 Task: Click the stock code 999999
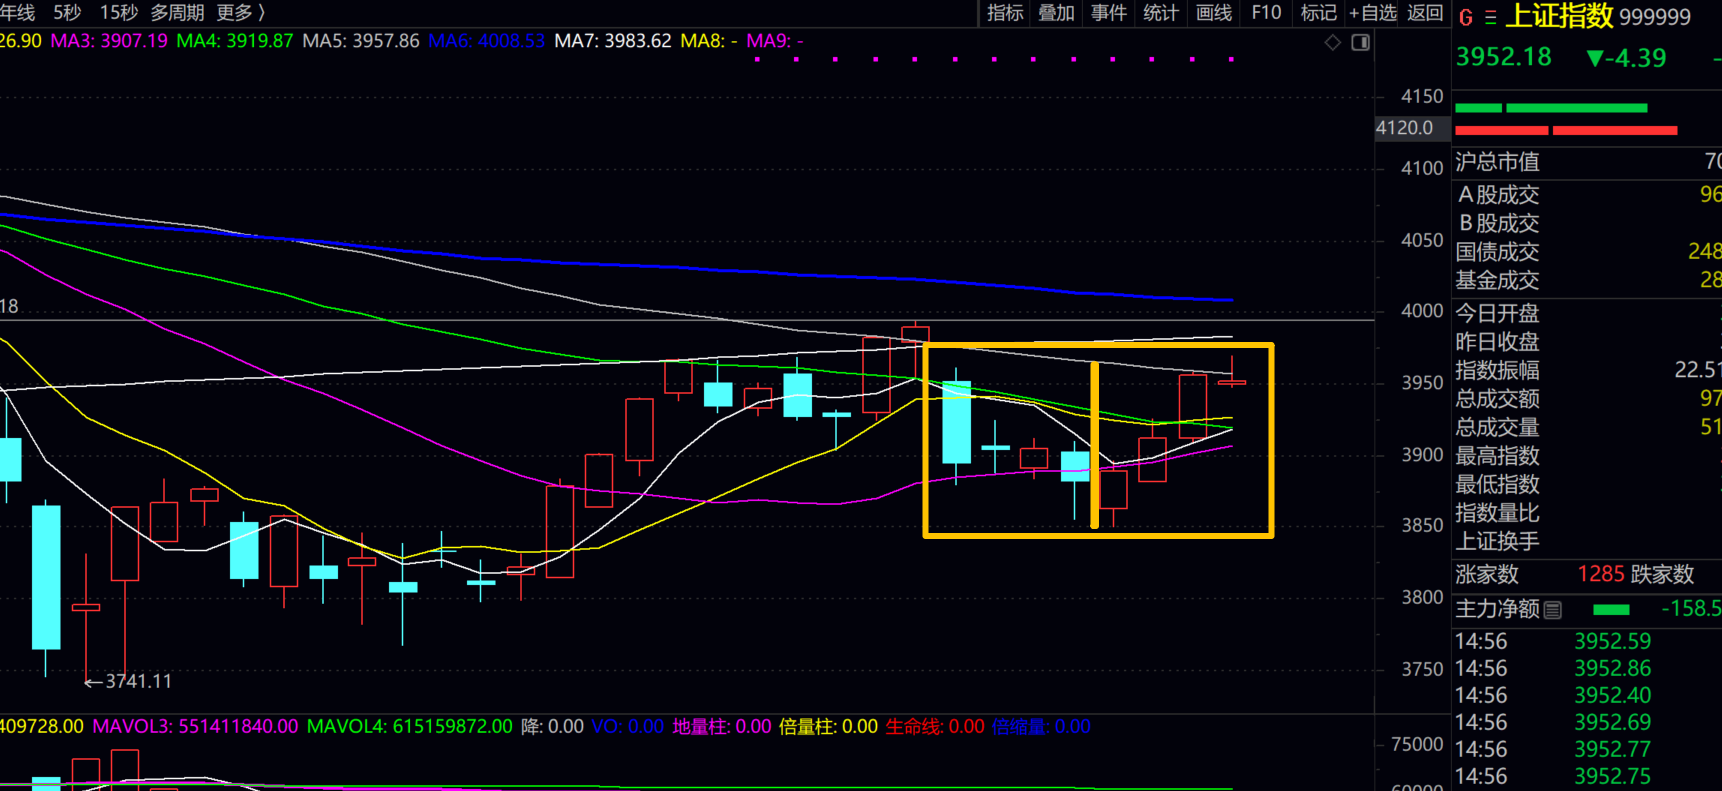click(1655, 17)
